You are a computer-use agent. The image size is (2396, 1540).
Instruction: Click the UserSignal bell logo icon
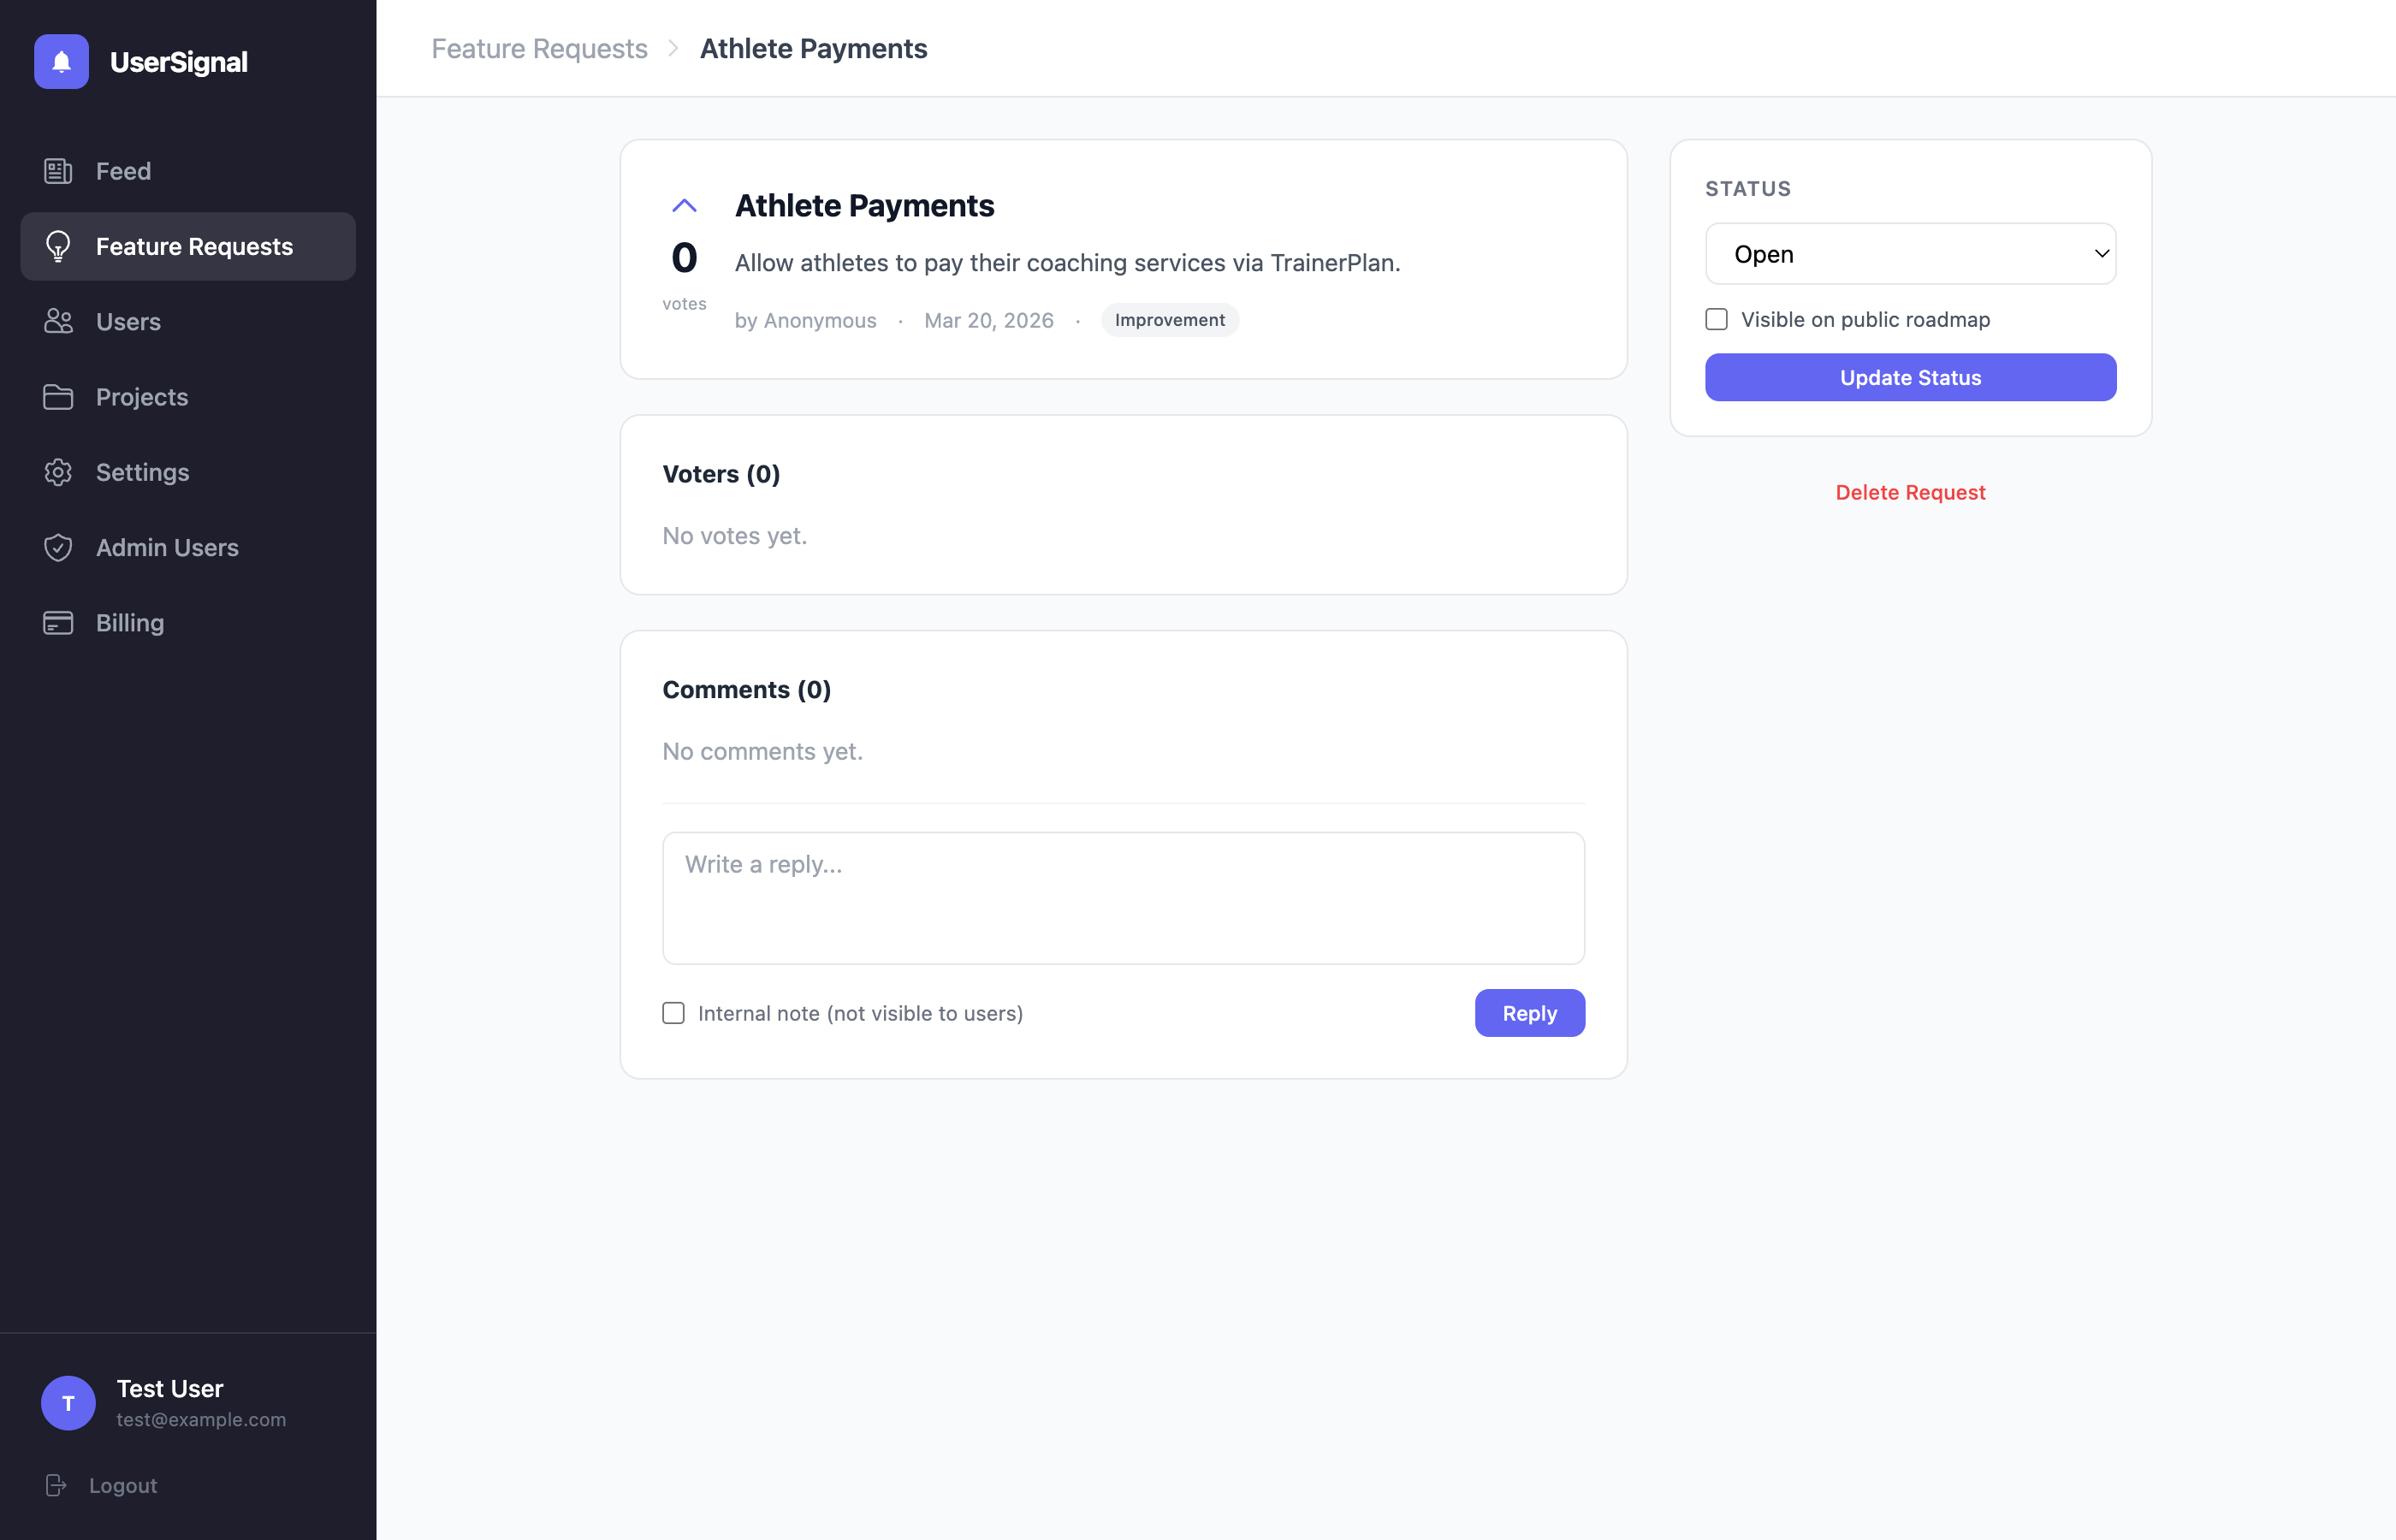click(61, 62)
